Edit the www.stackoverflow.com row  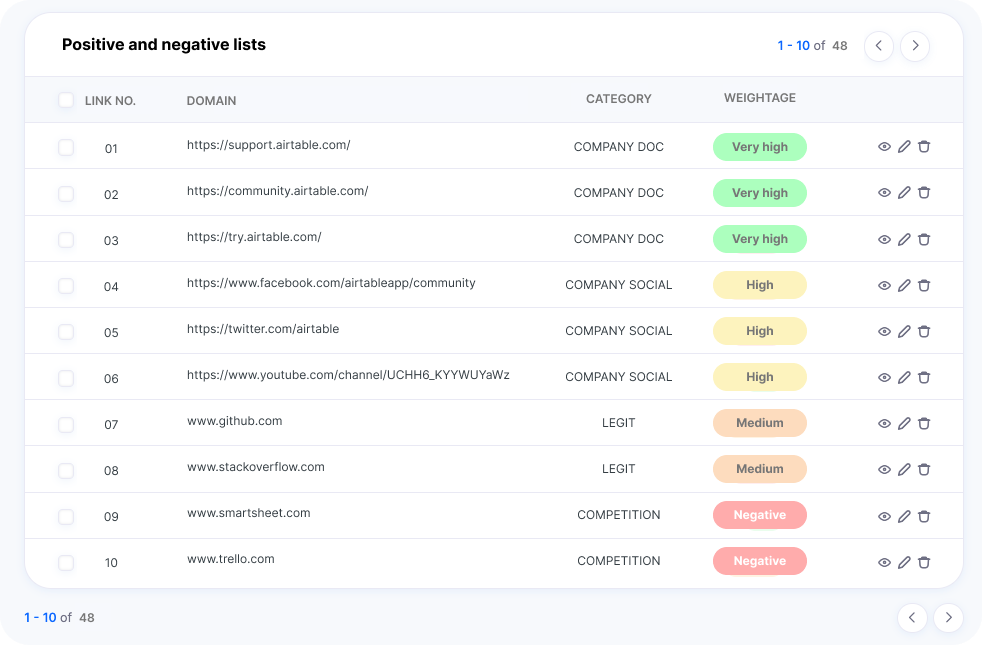[x=904, y=469]
